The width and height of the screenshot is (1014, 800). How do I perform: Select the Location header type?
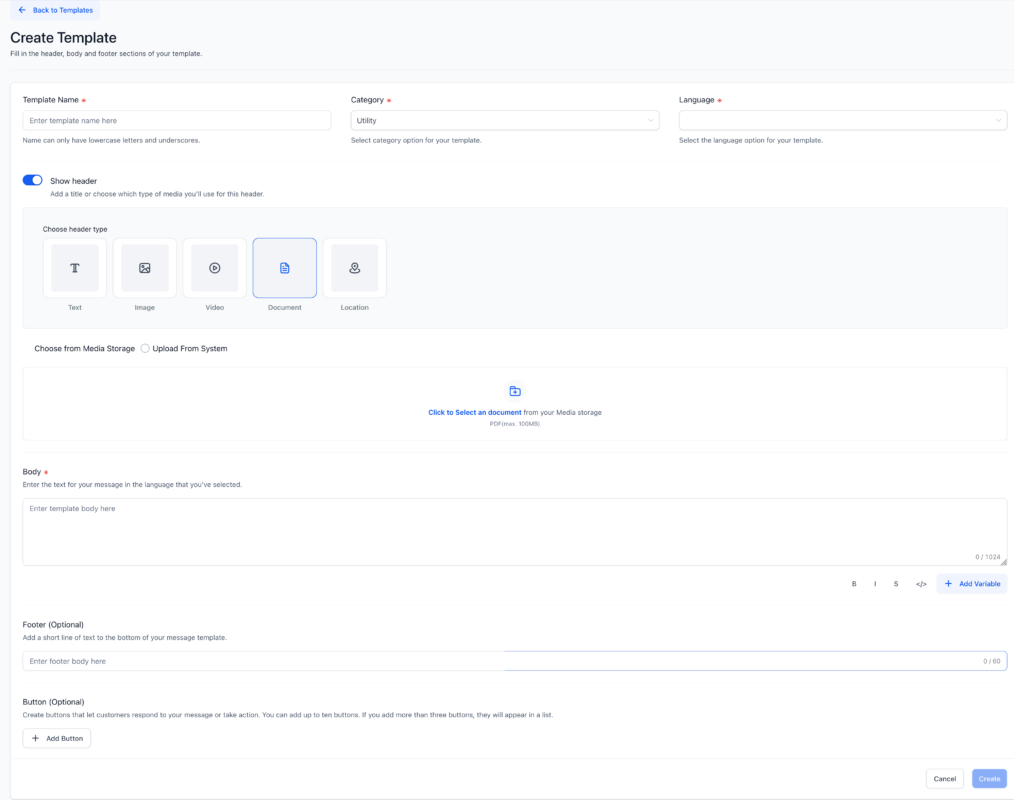354,267
